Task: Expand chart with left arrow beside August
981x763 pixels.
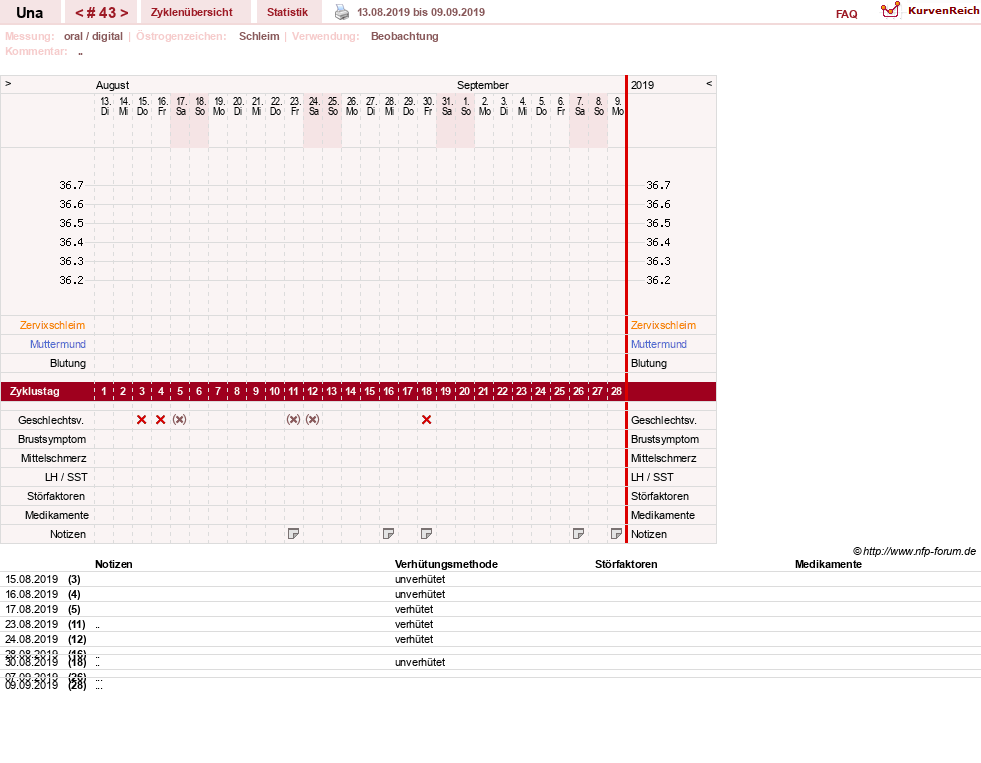Action: [x=8, y=83]
